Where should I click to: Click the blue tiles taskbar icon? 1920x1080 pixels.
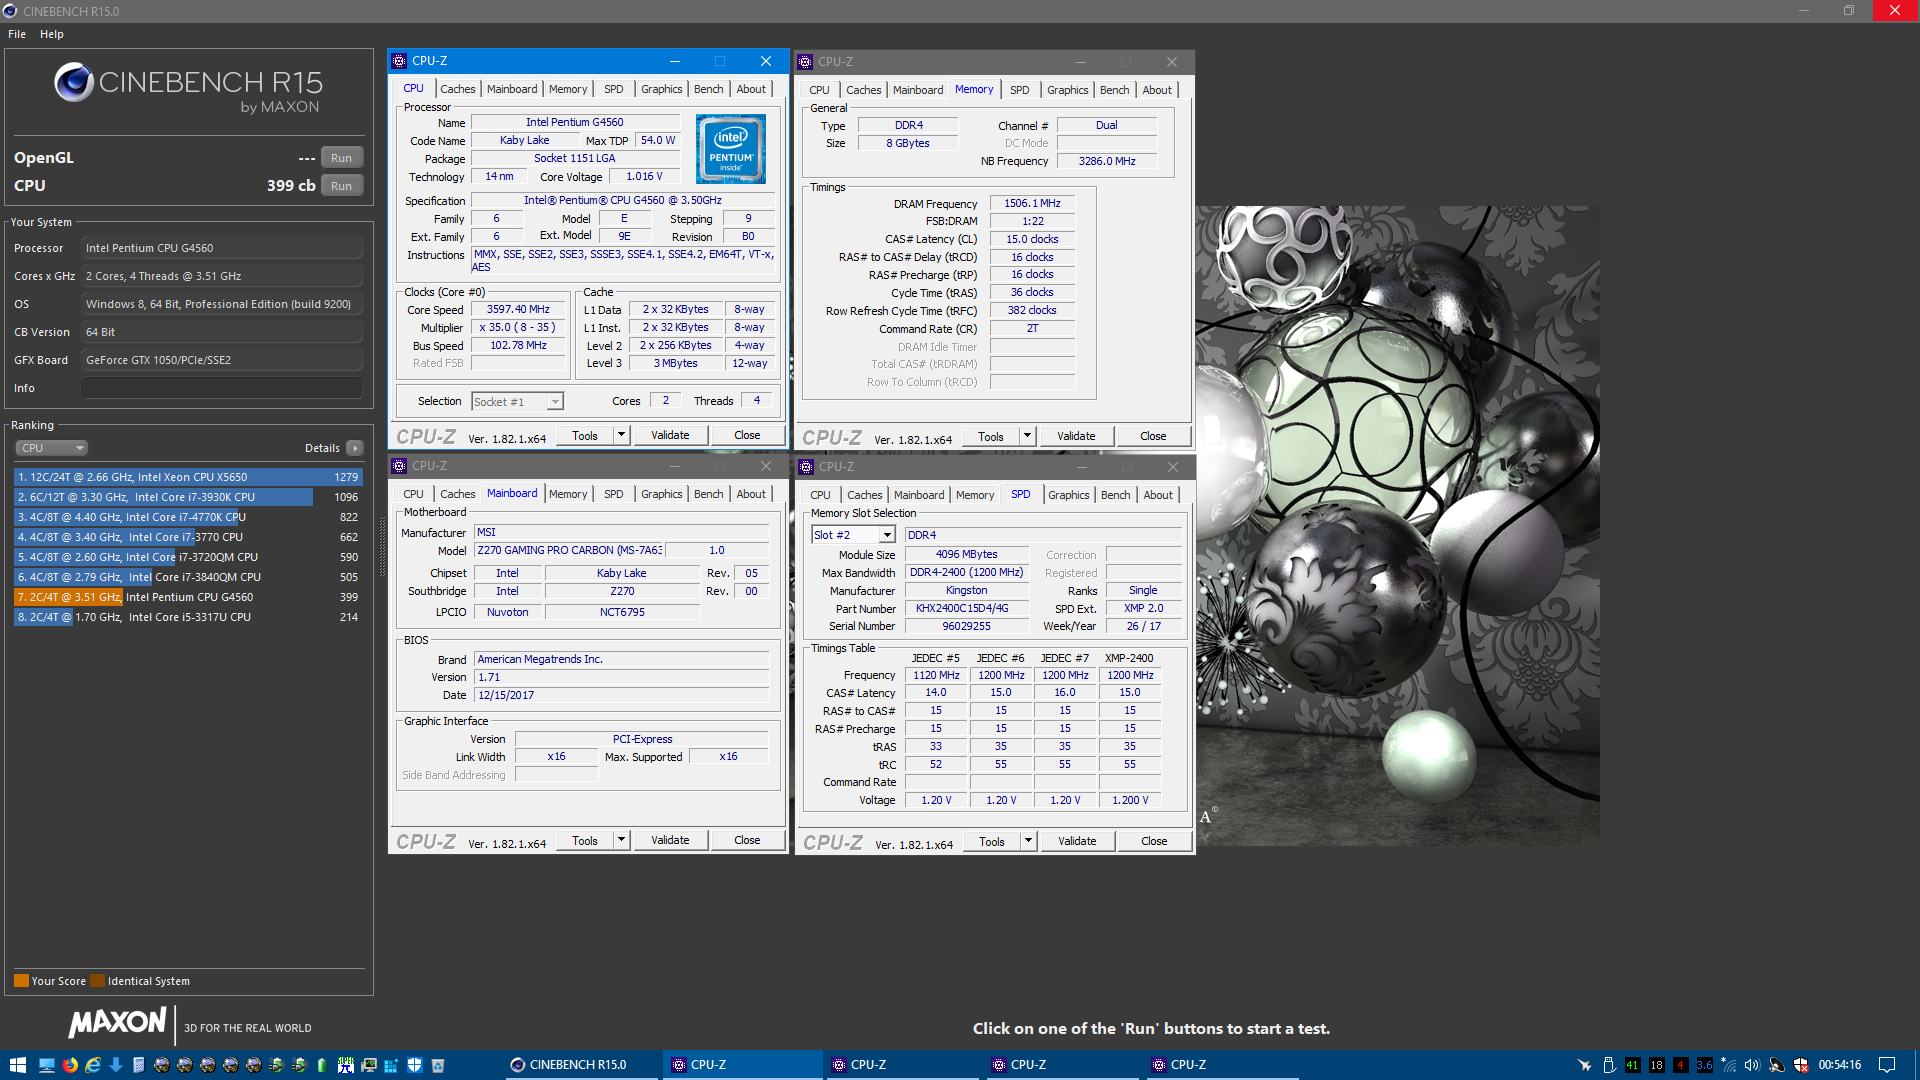391,1065
